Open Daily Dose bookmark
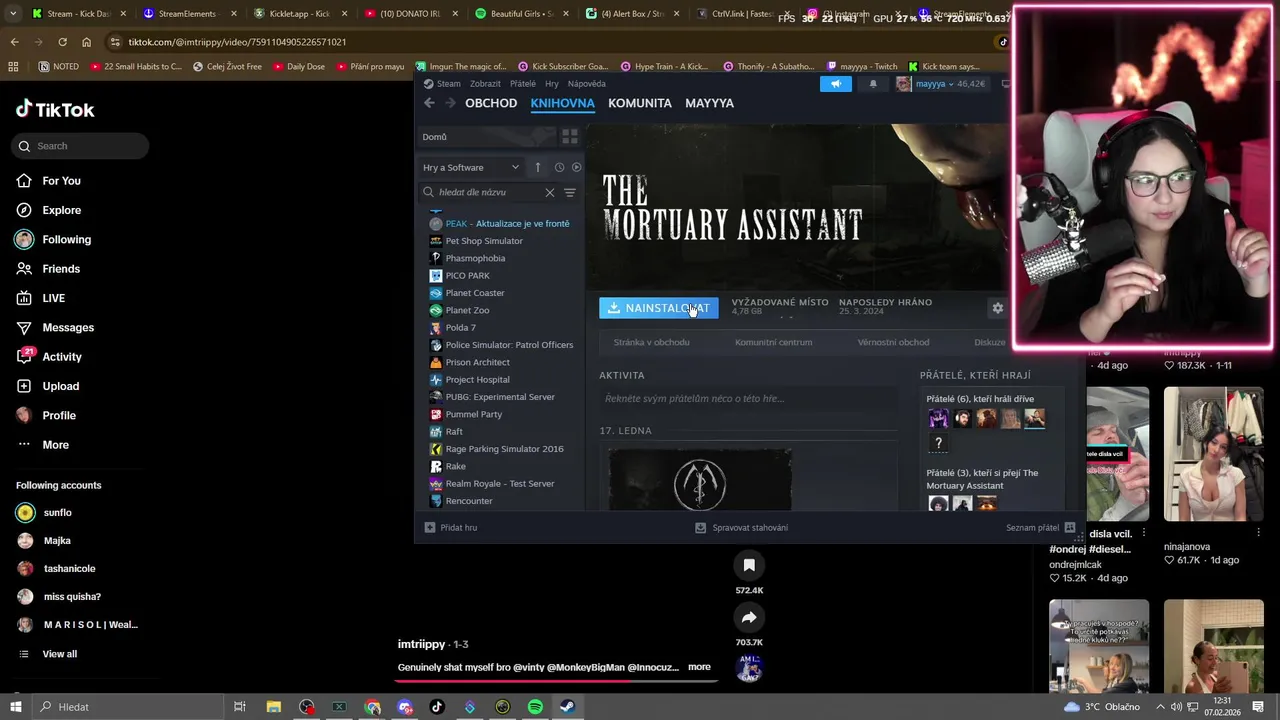The width and height of the screenshot is (1280, 720). tap(297, 66)
